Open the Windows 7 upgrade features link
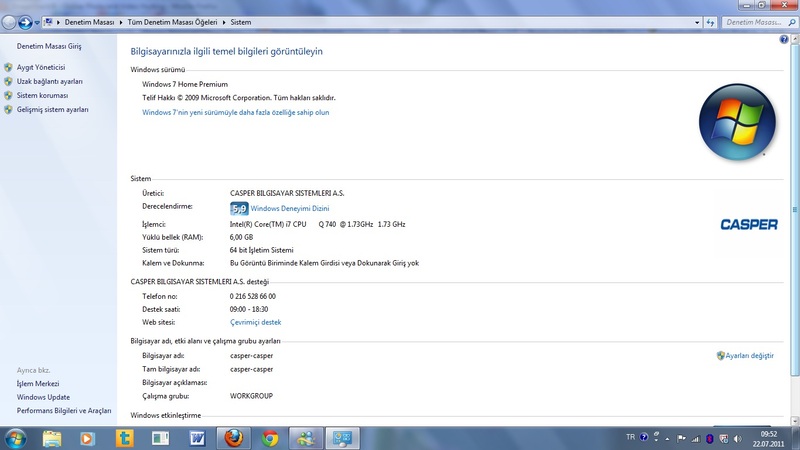Image resolution: width=800 pixels, height=450 pixels. [x=236, y=112]
